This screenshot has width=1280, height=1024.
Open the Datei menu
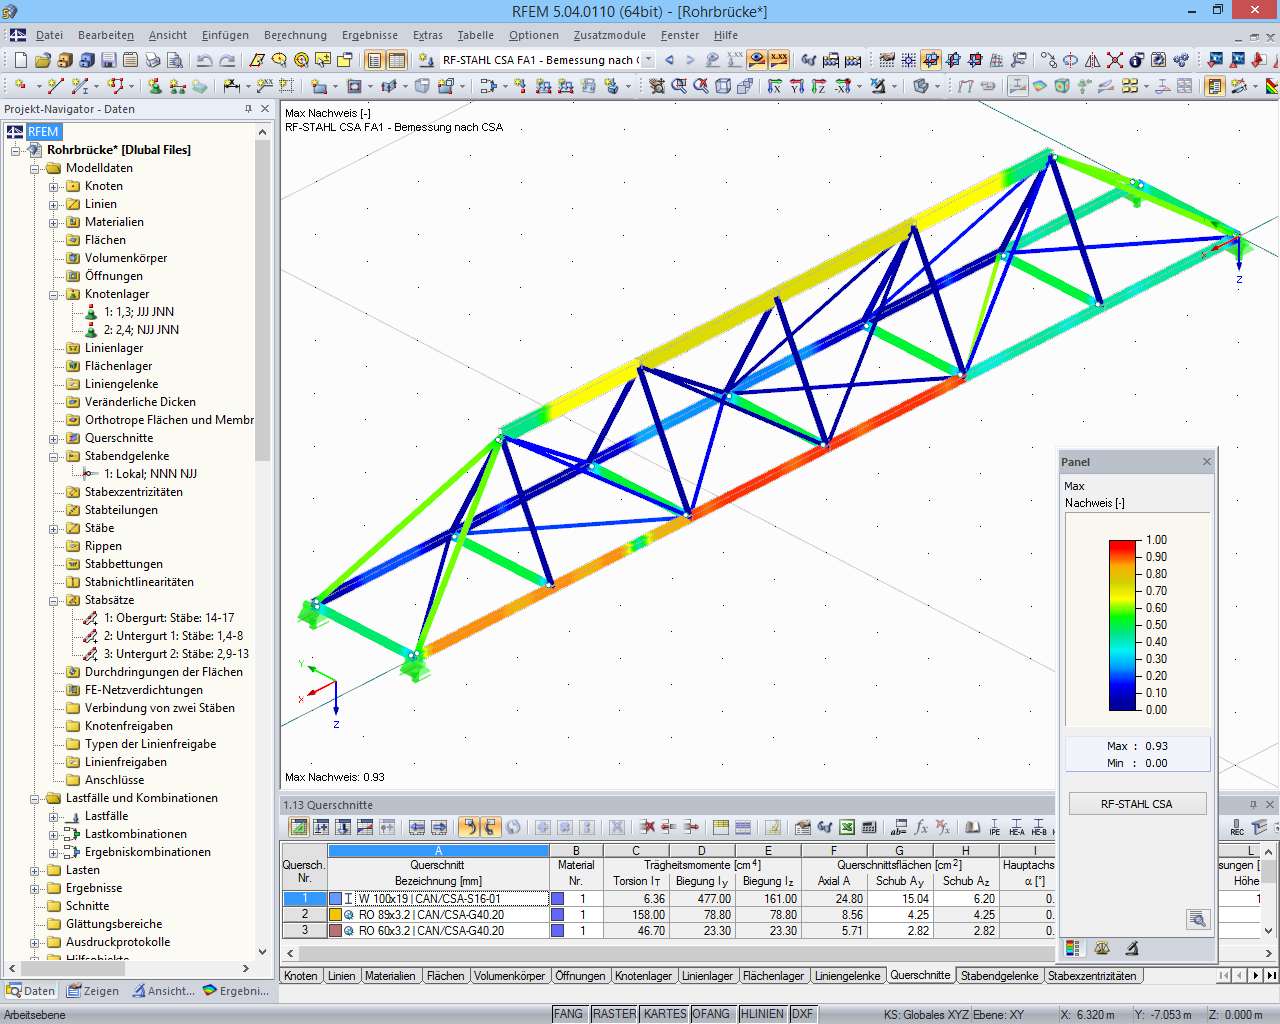(50, 35)
